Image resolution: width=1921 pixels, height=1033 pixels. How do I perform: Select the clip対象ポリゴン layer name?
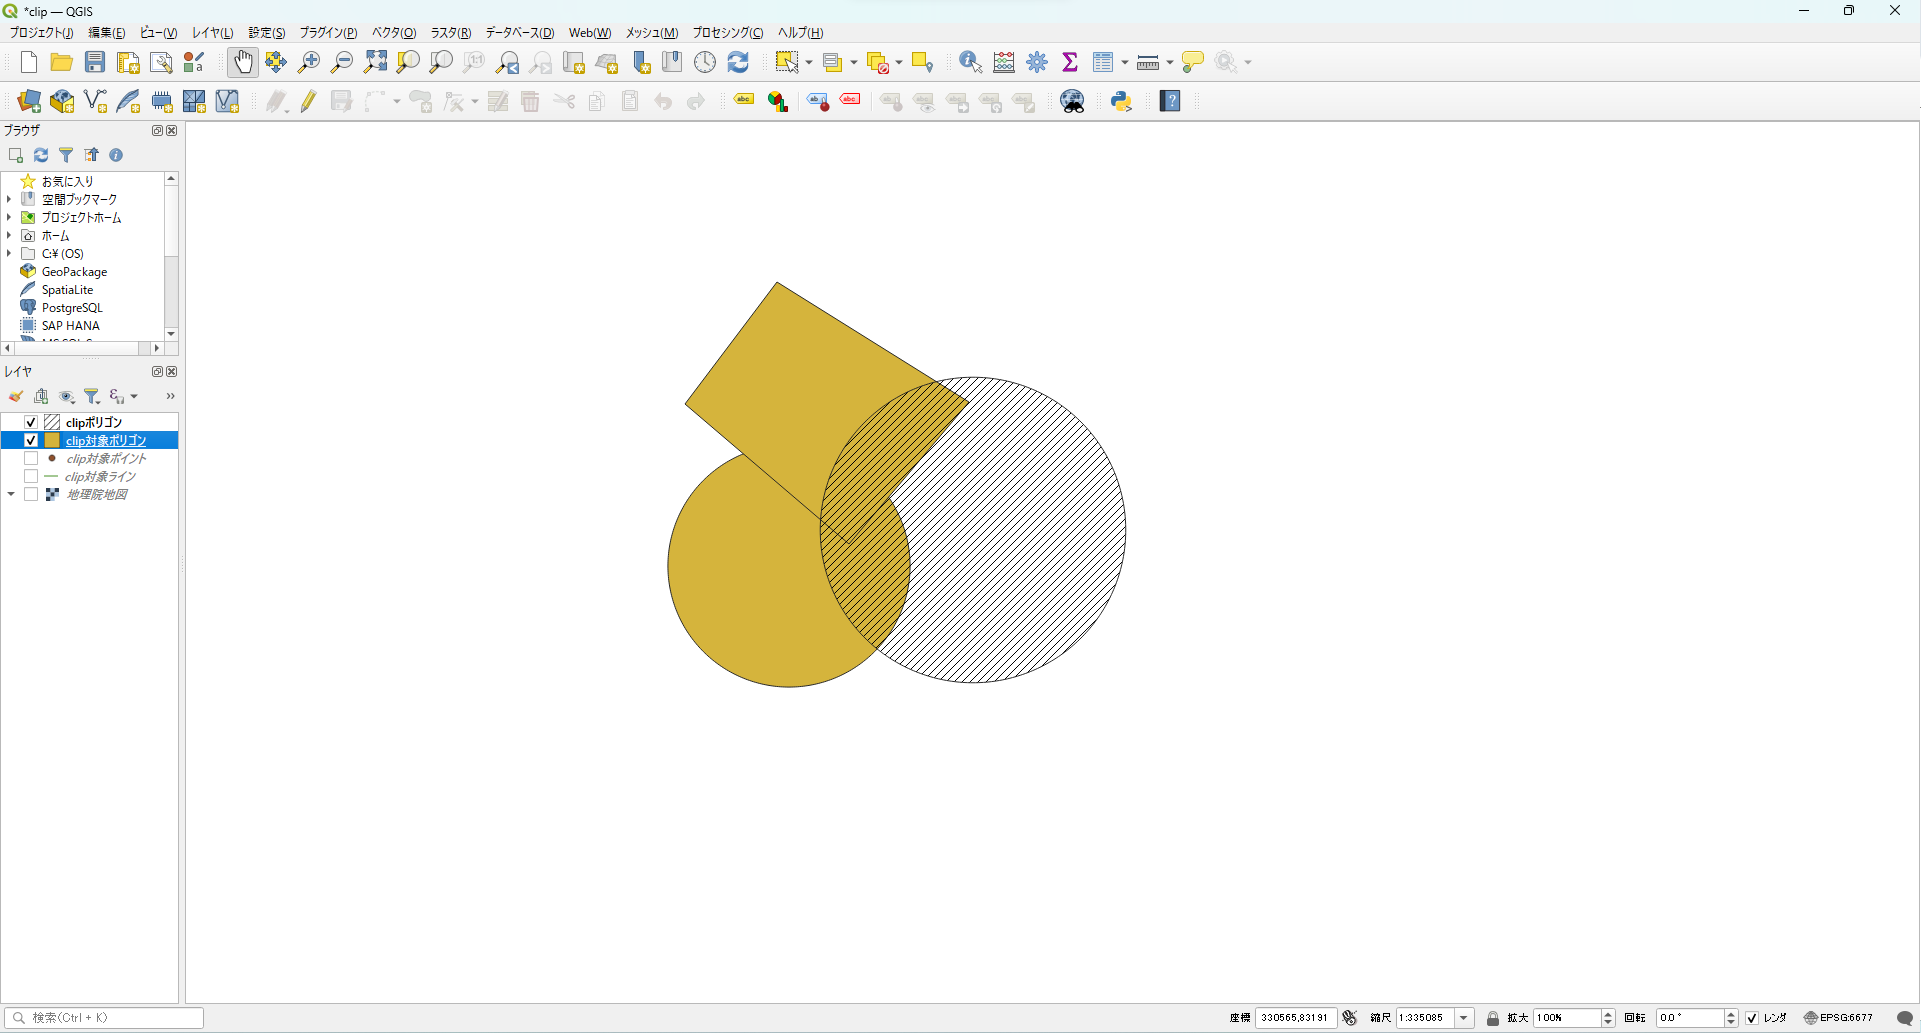point(106,440)
